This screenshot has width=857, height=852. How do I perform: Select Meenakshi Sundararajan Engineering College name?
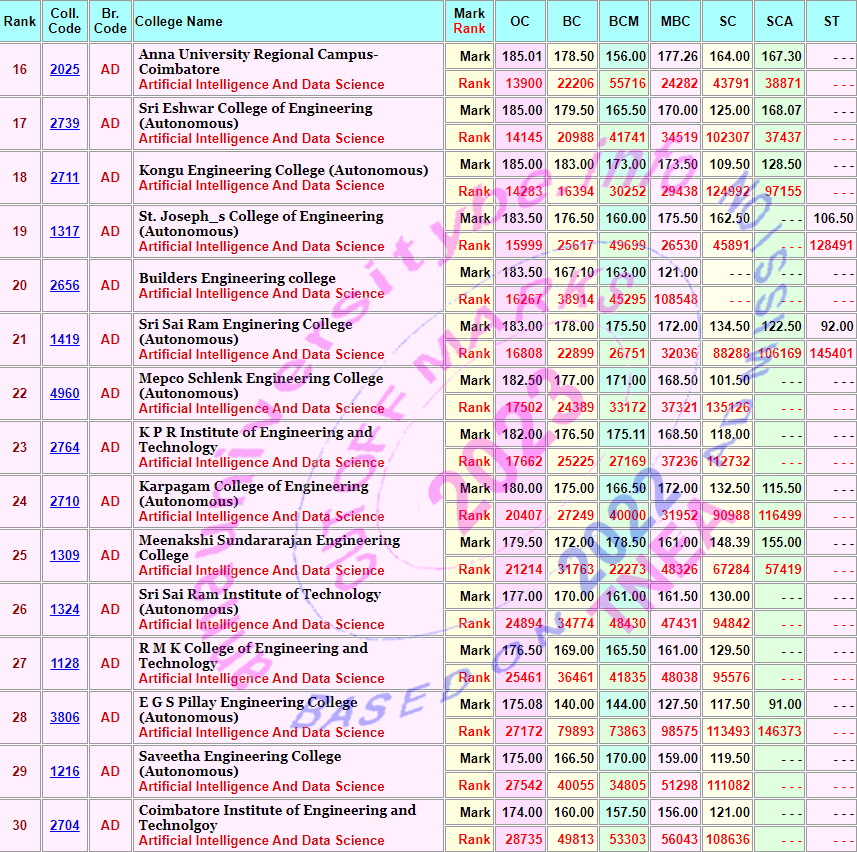coord(269,548)
